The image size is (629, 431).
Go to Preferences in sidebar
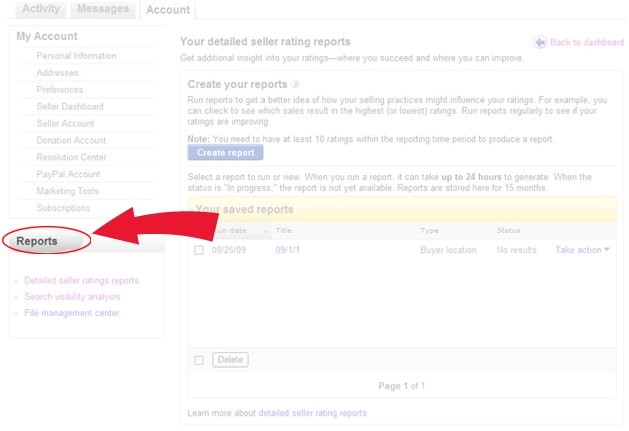(60, 89)
